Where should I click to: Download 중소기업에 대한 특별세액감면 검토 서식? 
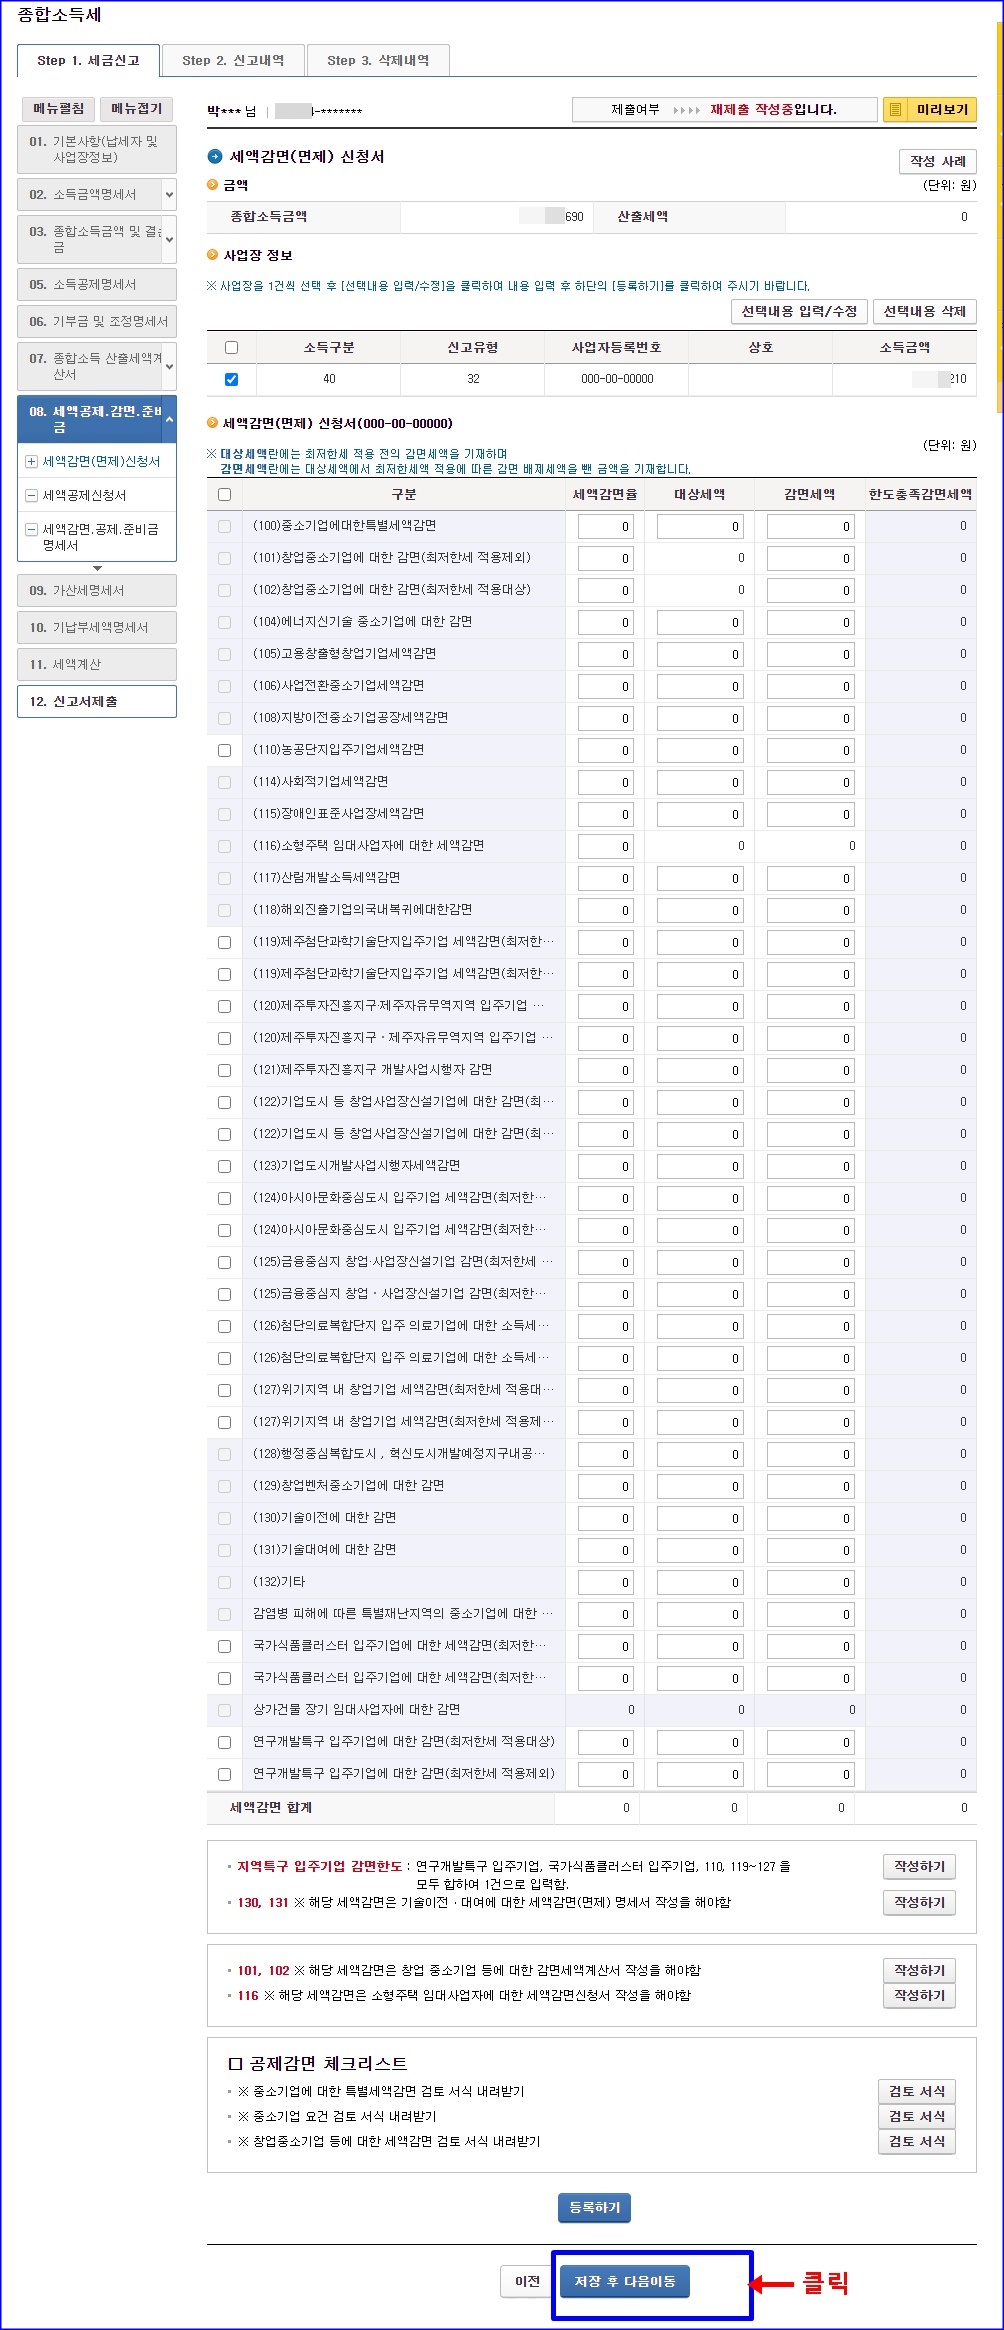click(917, 2091)
